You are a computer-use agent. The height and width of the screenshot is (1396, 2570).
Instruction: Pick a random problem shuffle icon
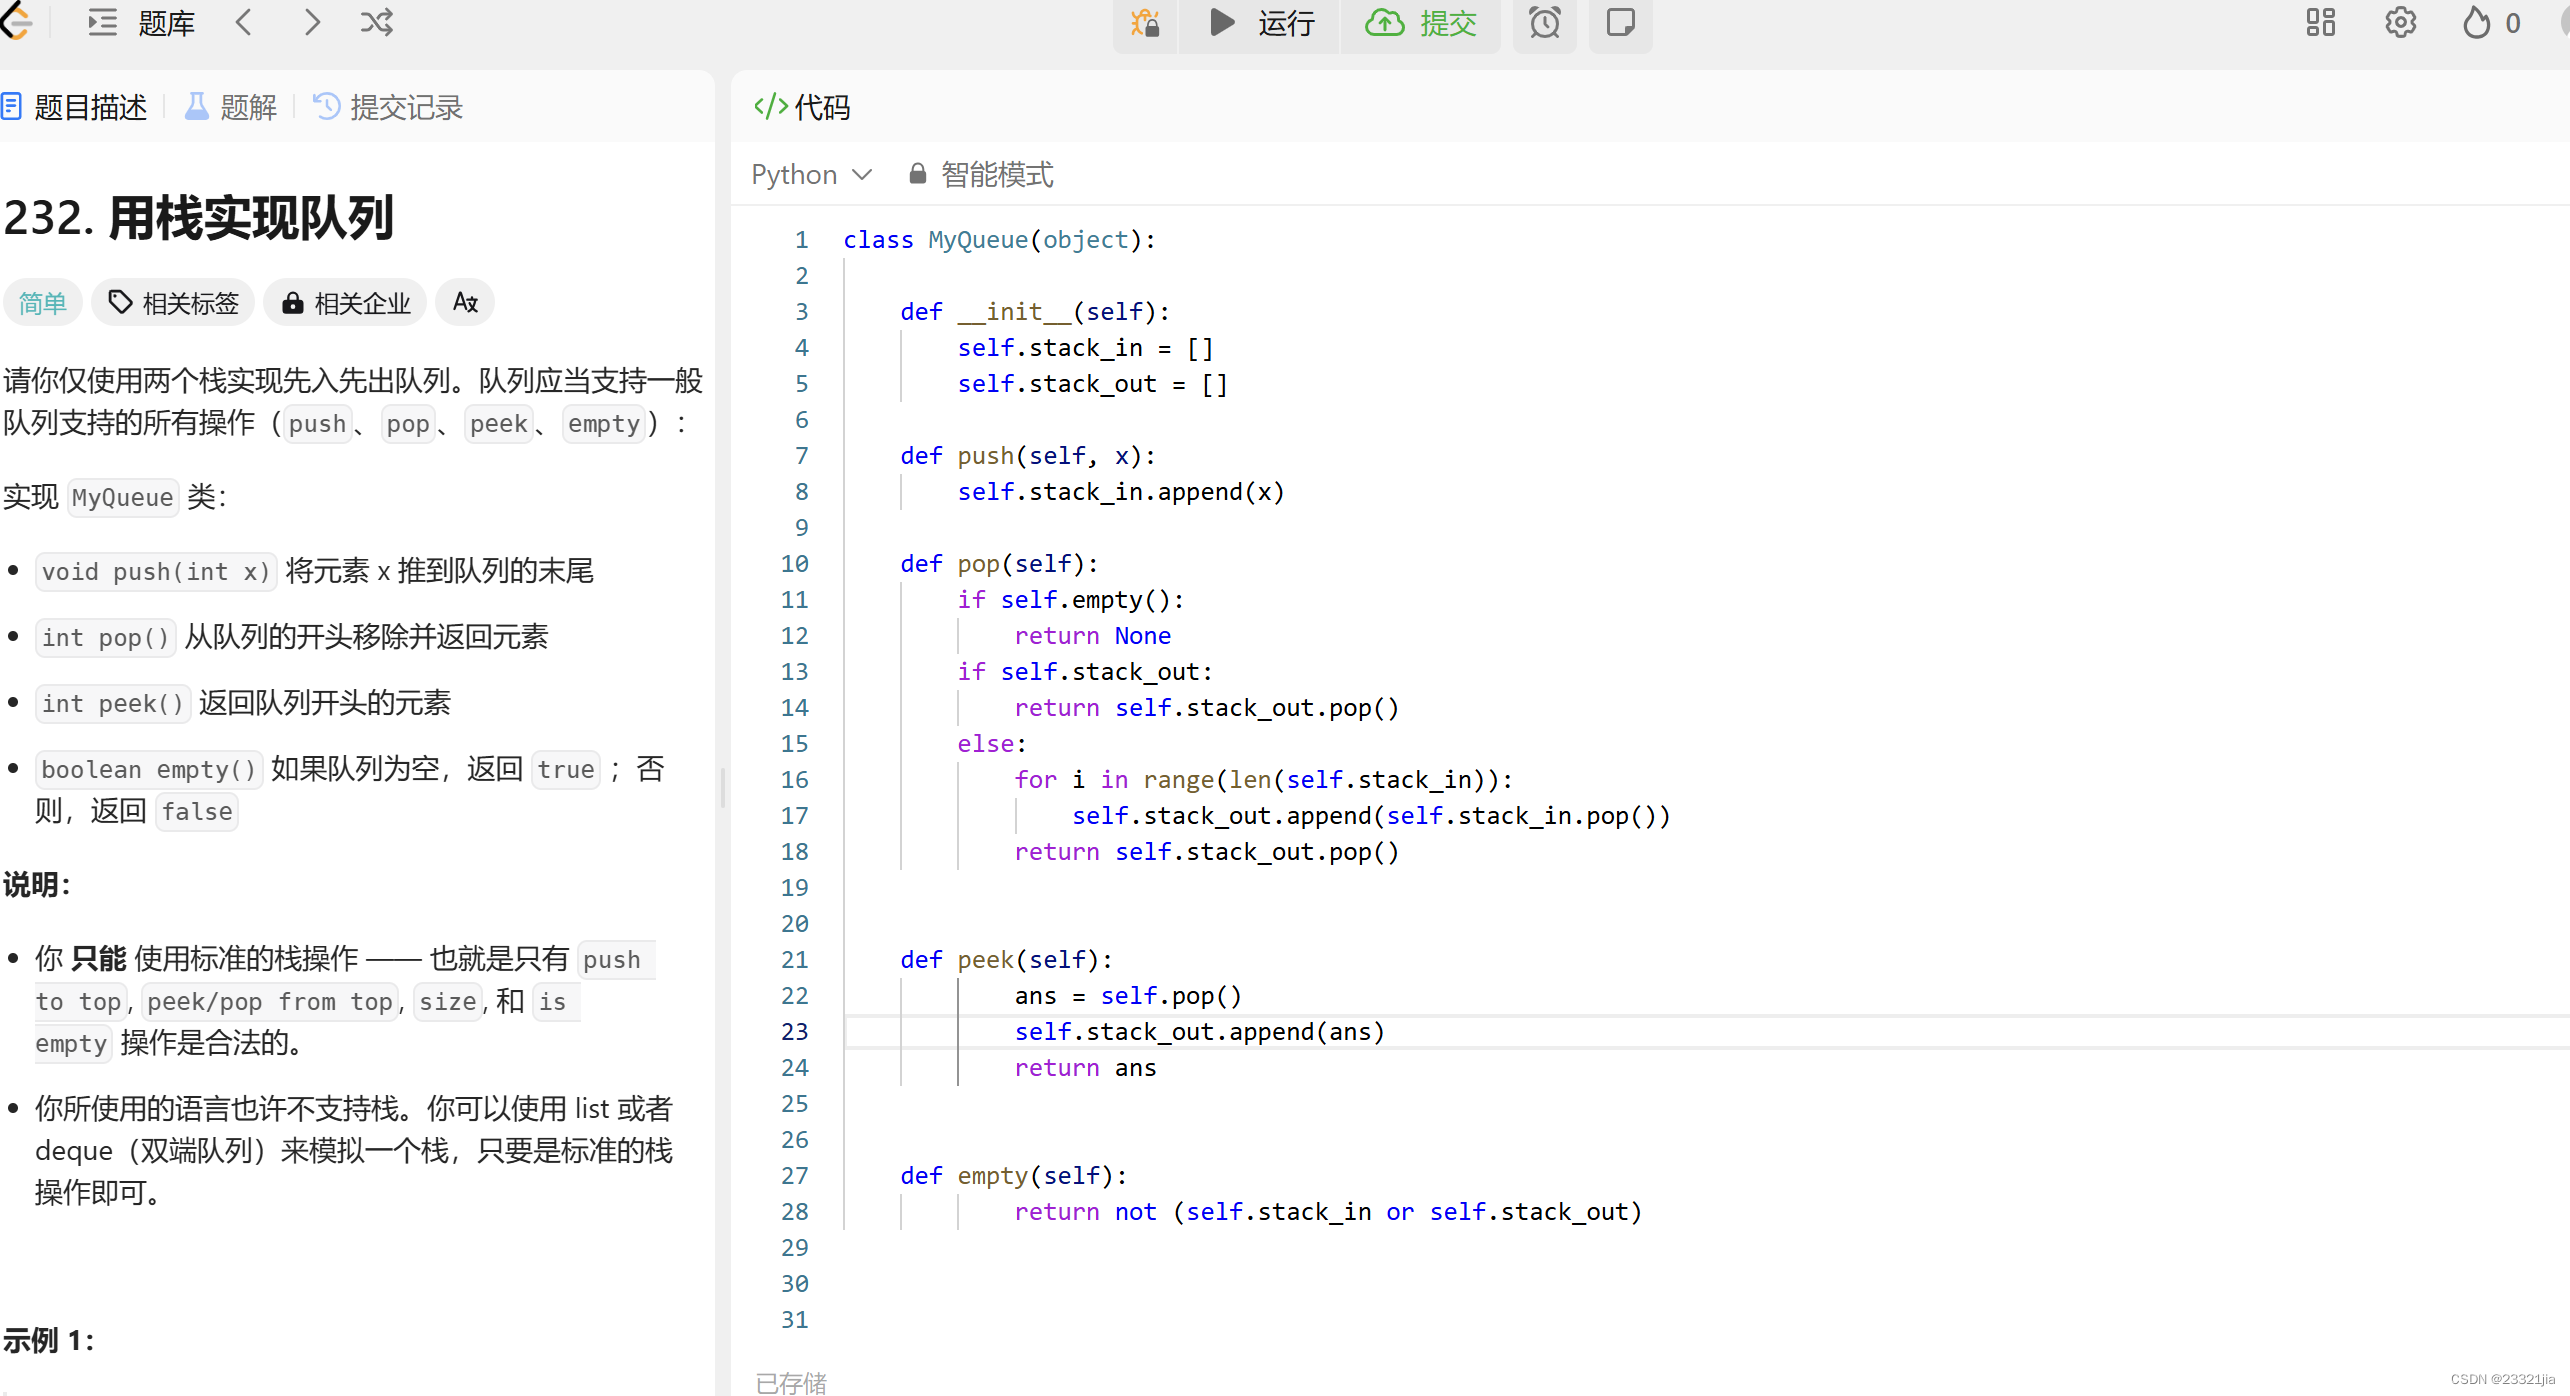(x=377, y=22)
